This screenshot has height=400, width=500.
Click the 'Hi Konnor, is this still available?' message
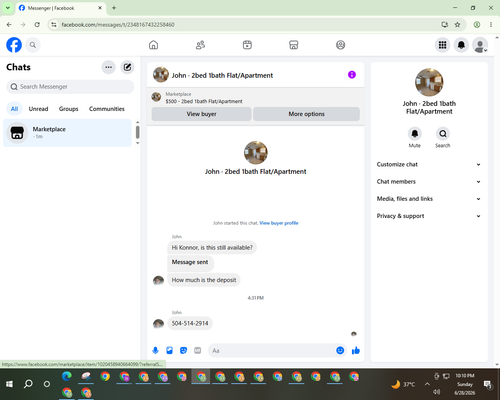point(212,248)
